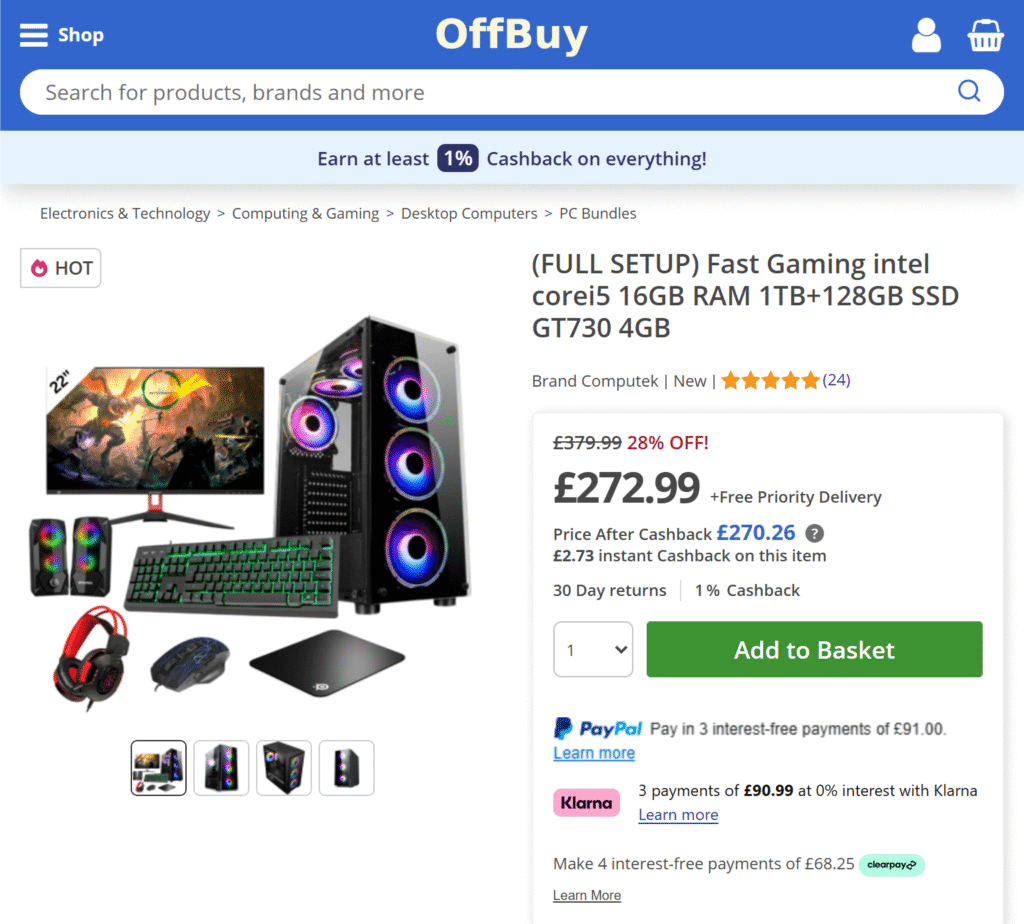Viewport: 1024px width, 924px height.
Task: Open Clearpay Learn More link
Action: (x=587, y=895)
